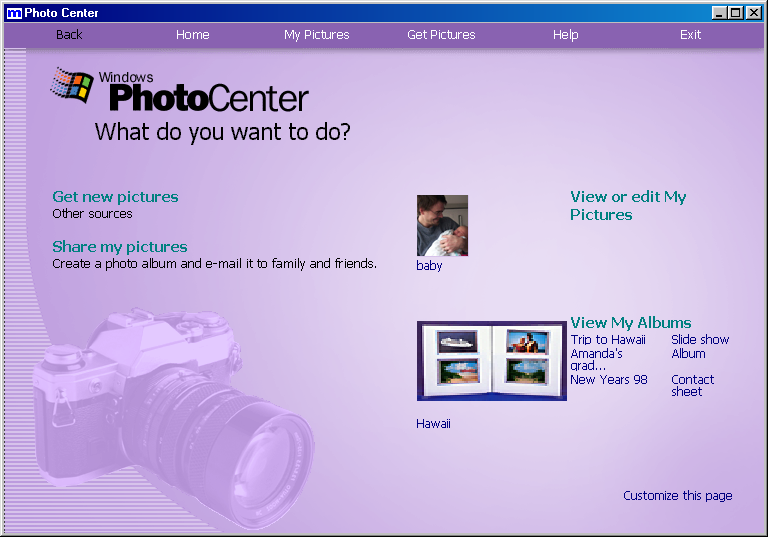Select Home in the top navigation

tap(192, 35)
